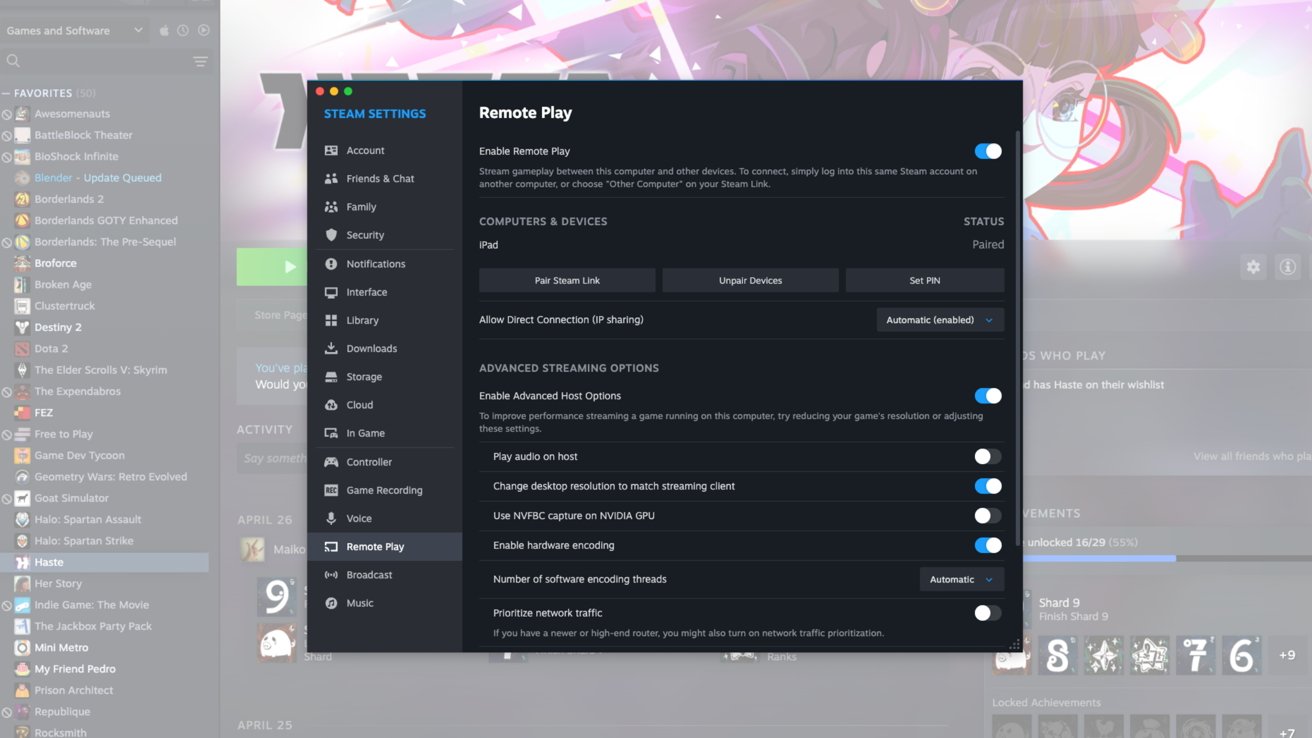1312x738 pixels.
Task: Click the +9 more achievements button
Action: [x=1287, y=655]
